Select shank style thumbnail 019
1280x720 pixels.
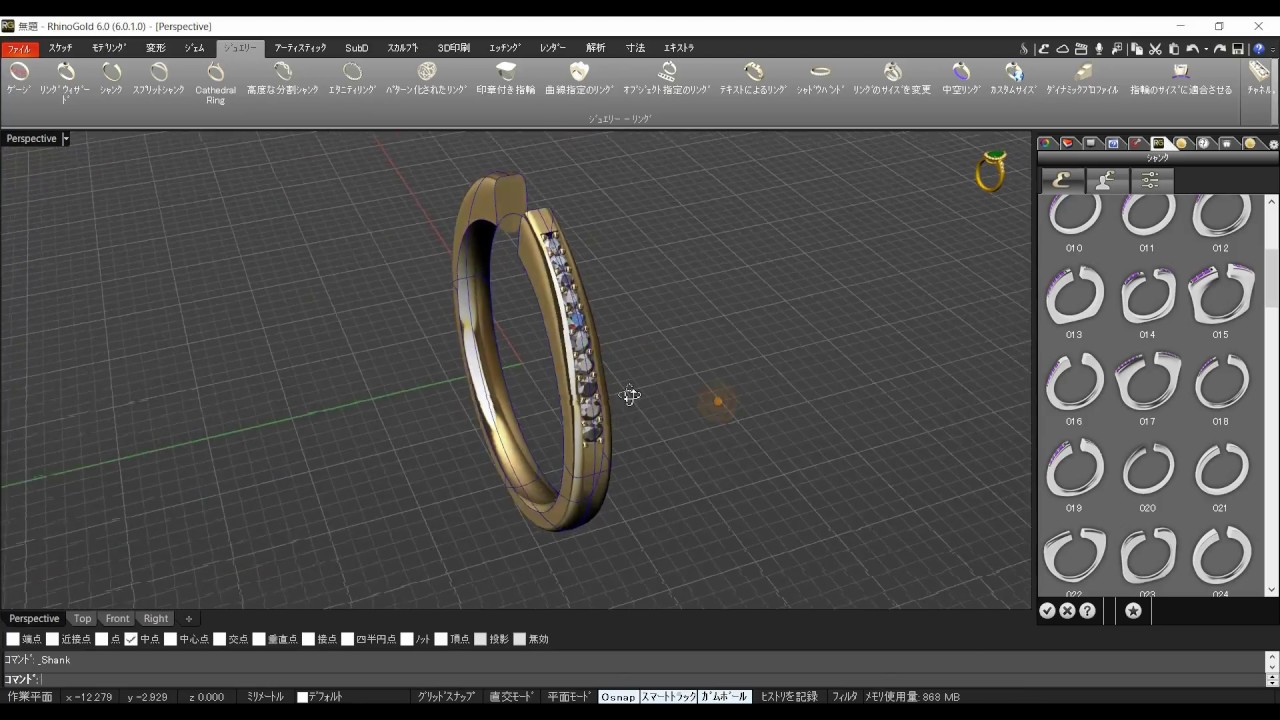tap(1074, 470)
